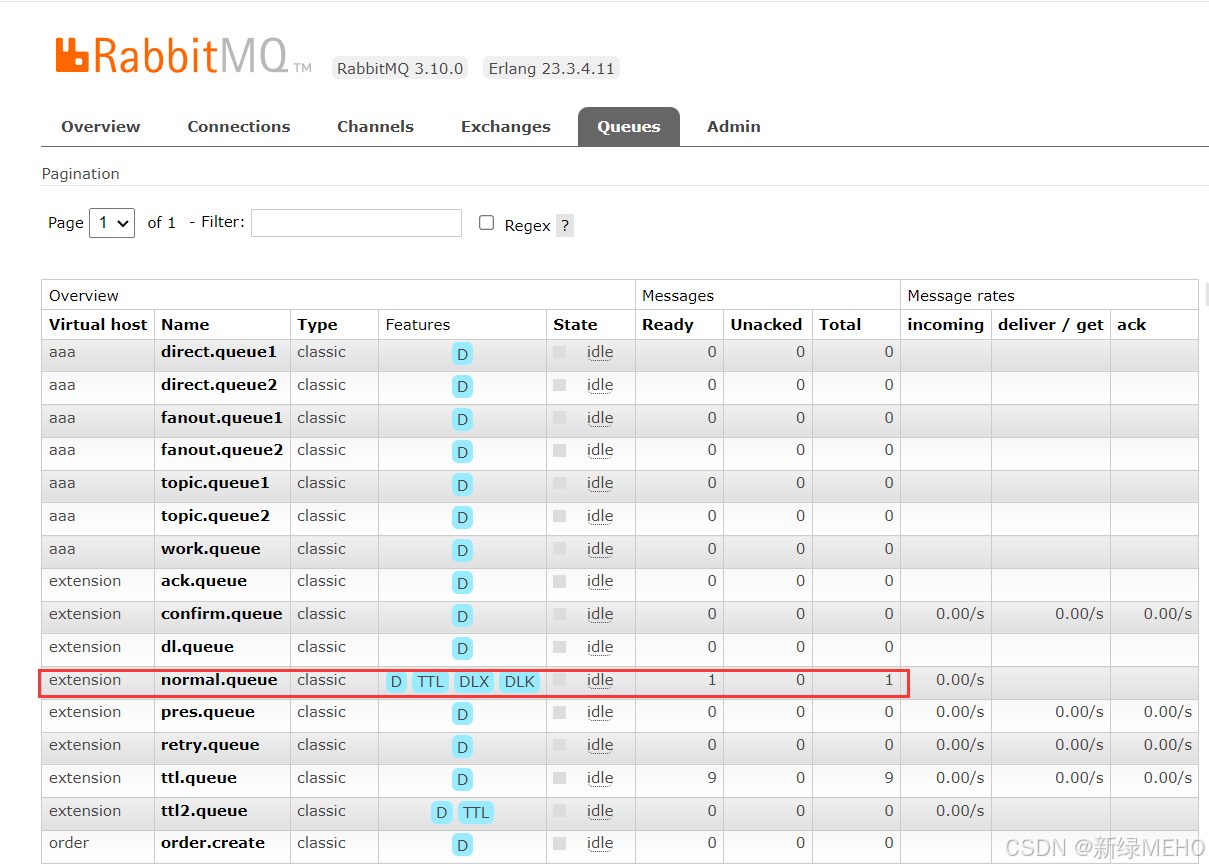The image size is (1209, 867).
Task: Click the DLK badge on normal.queue
Action: 519,682
